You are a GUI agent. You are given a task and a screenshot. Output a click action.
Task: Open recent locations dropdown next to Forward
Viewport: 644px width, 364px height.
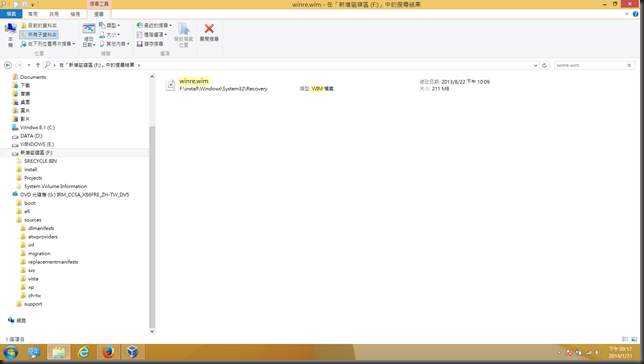(29, 65)
